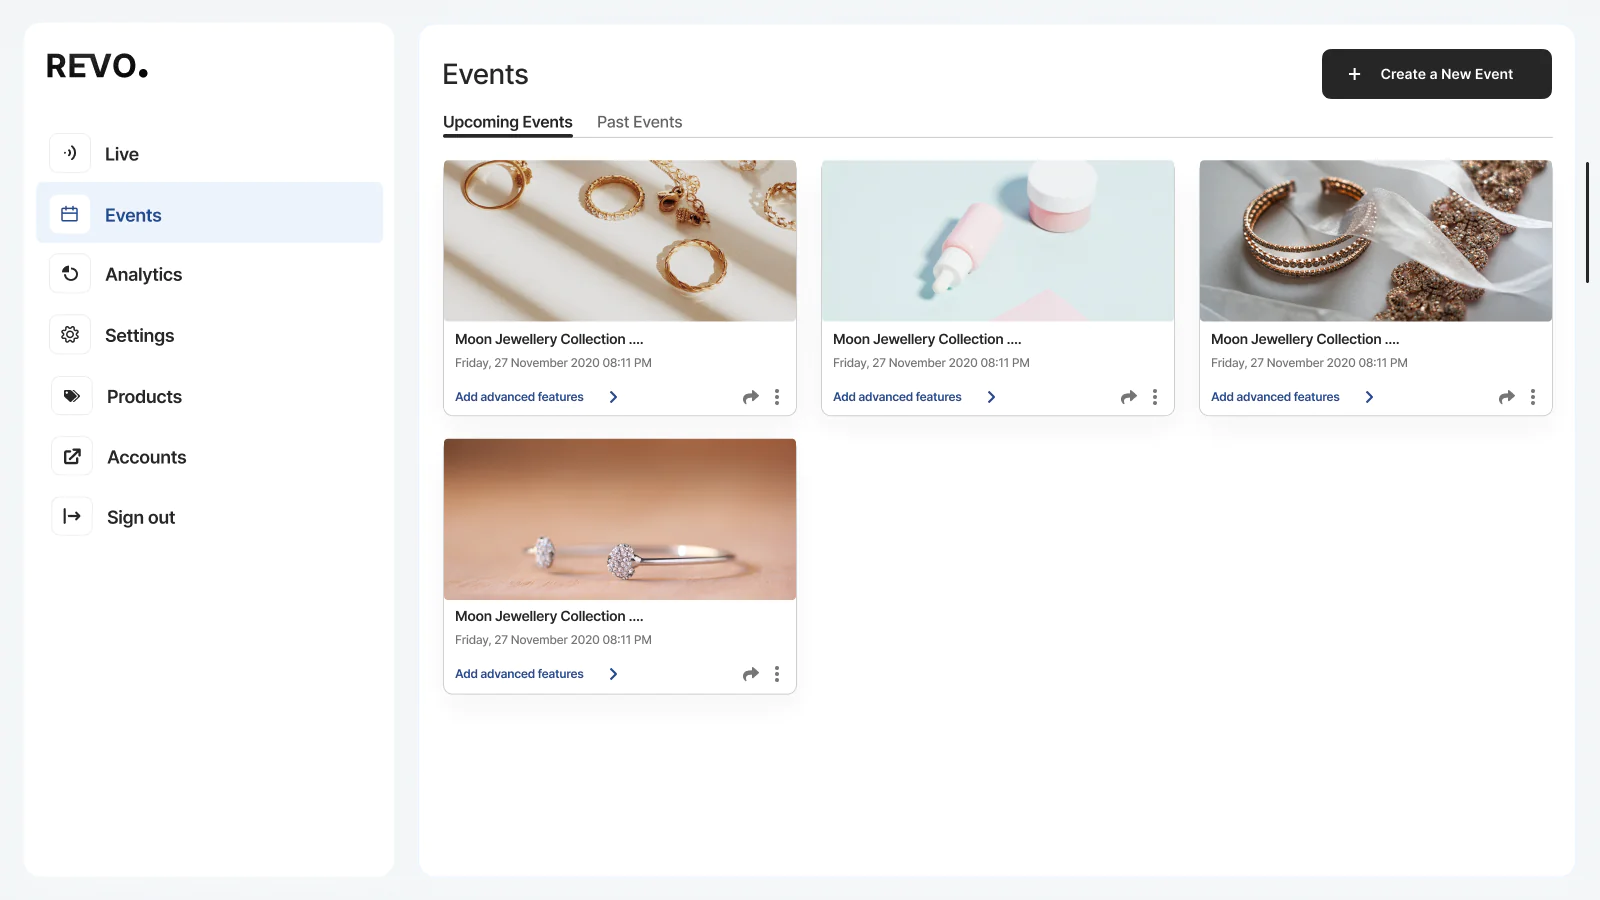Open more options on pink cosmetic bottle card
The width and height of the screenshot is (1600, 900).
pyautogui.click(x=1155, y=397)
